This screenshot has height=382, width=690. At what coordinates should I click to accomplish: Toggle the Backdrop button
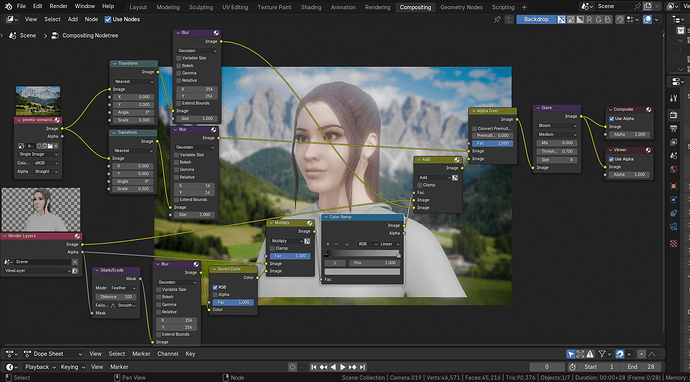(536, 19)
